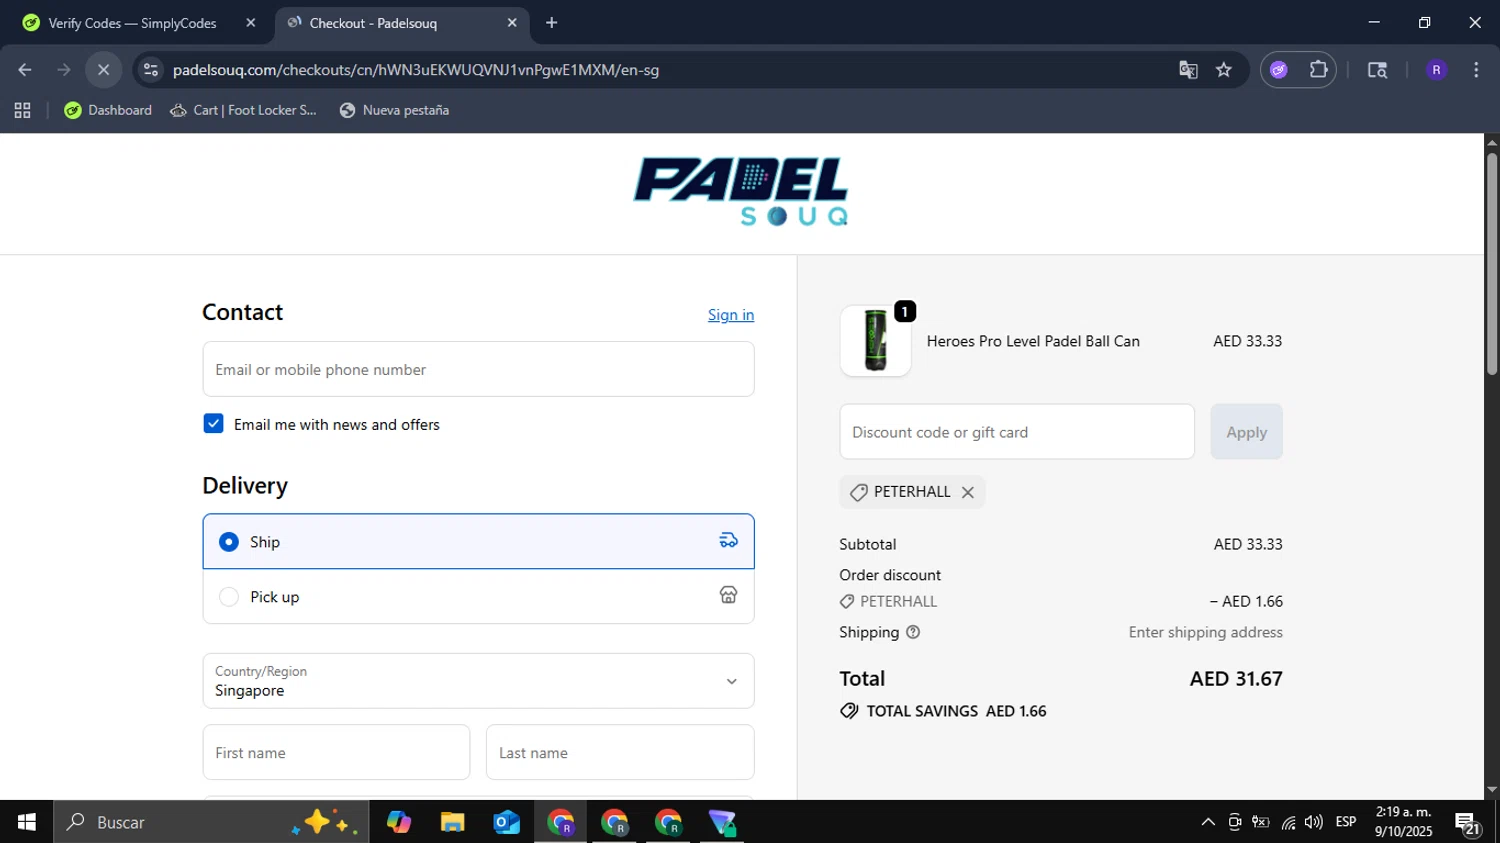
Task: Open the SimplyCodes extension icon
Action: coord(1279,70)
